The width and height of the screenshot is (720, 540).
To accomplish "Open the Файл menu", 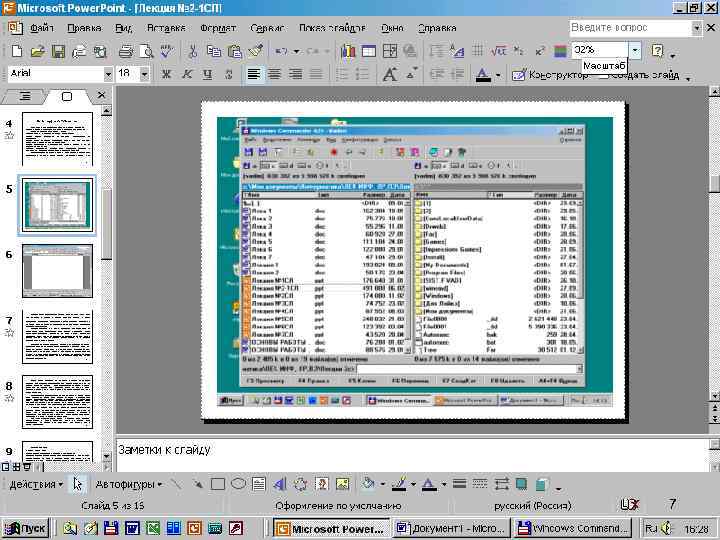I will (42, 28).
